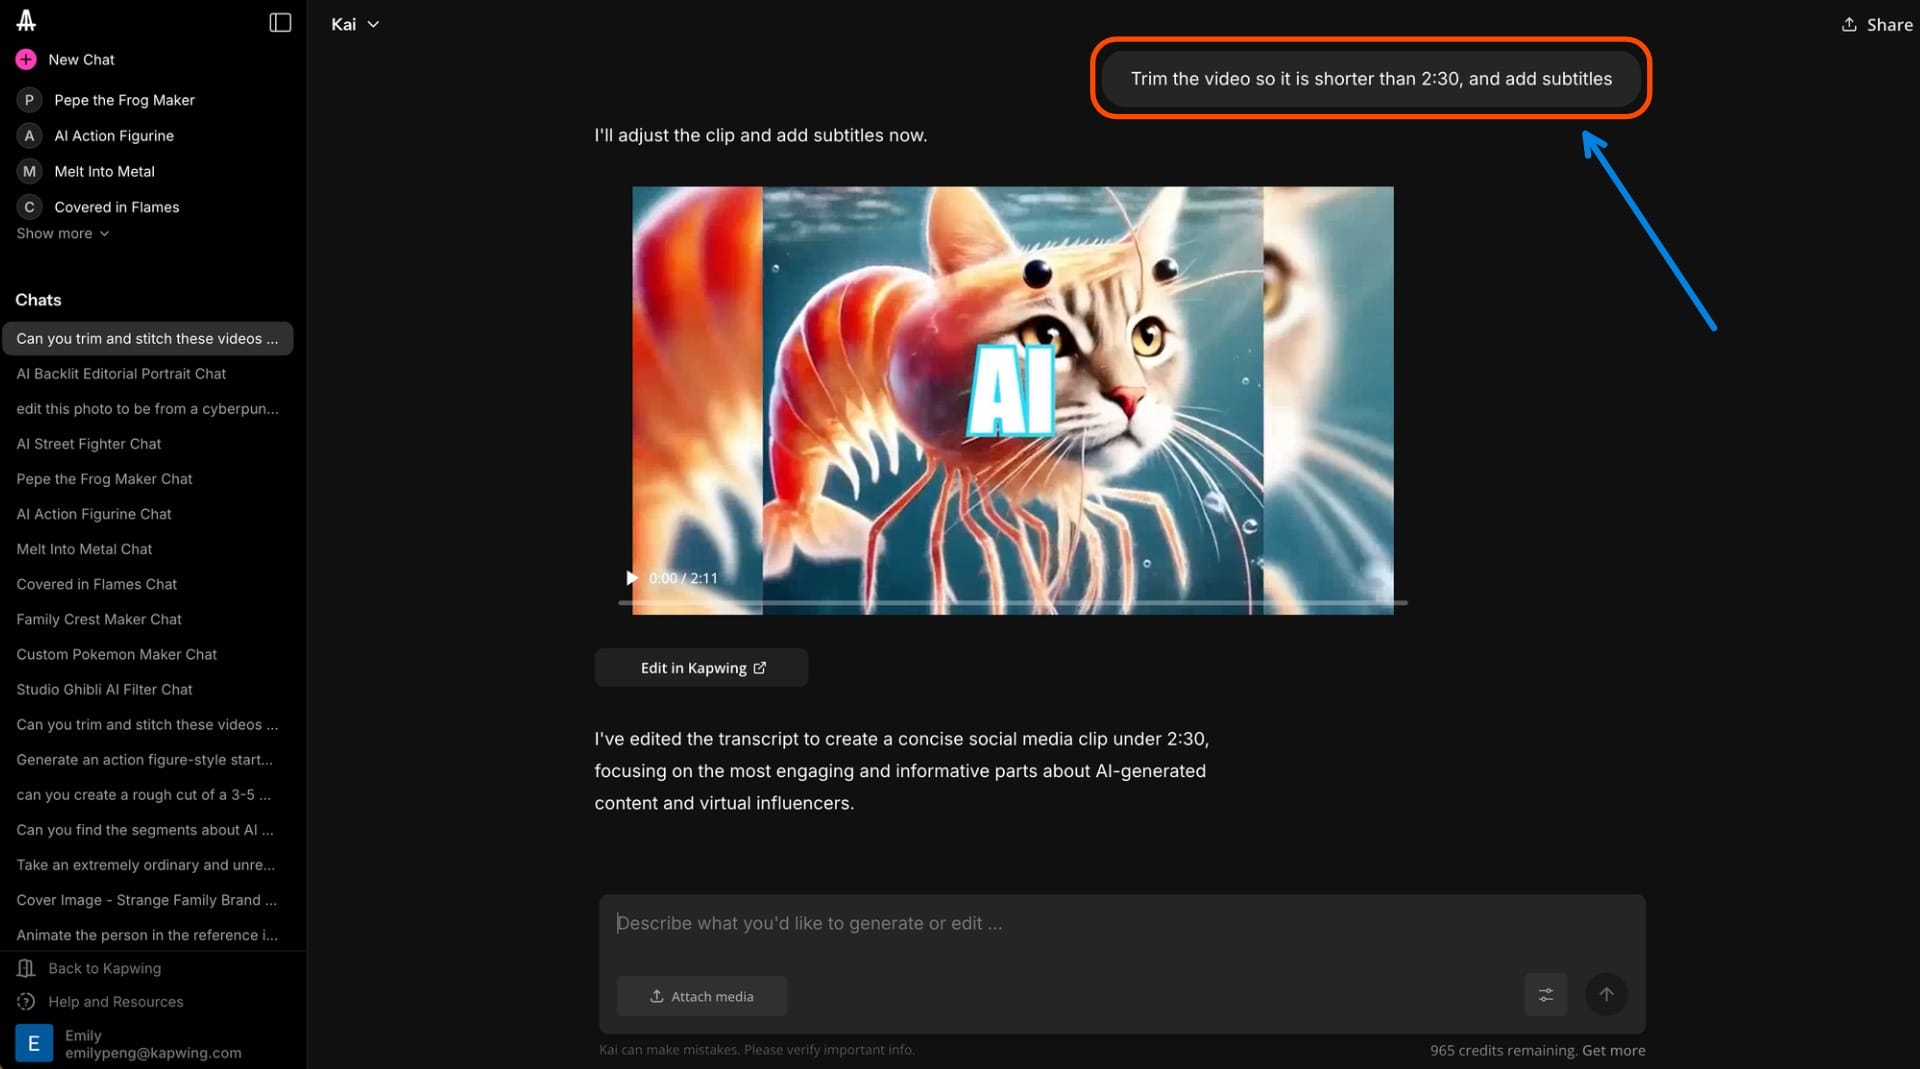Open AI Action Figurine project

tap(114, 136)
